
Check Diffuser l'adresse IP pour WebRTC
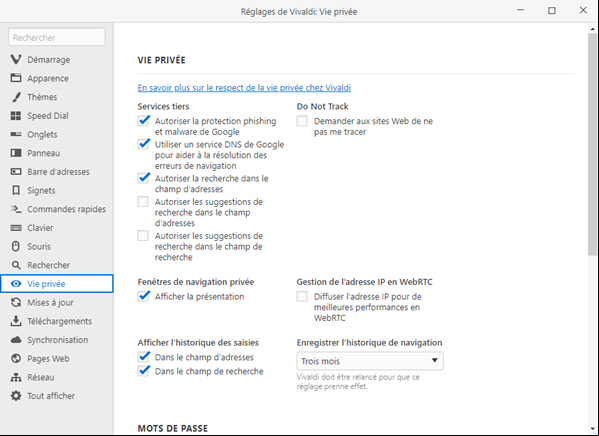click(302, 296)
